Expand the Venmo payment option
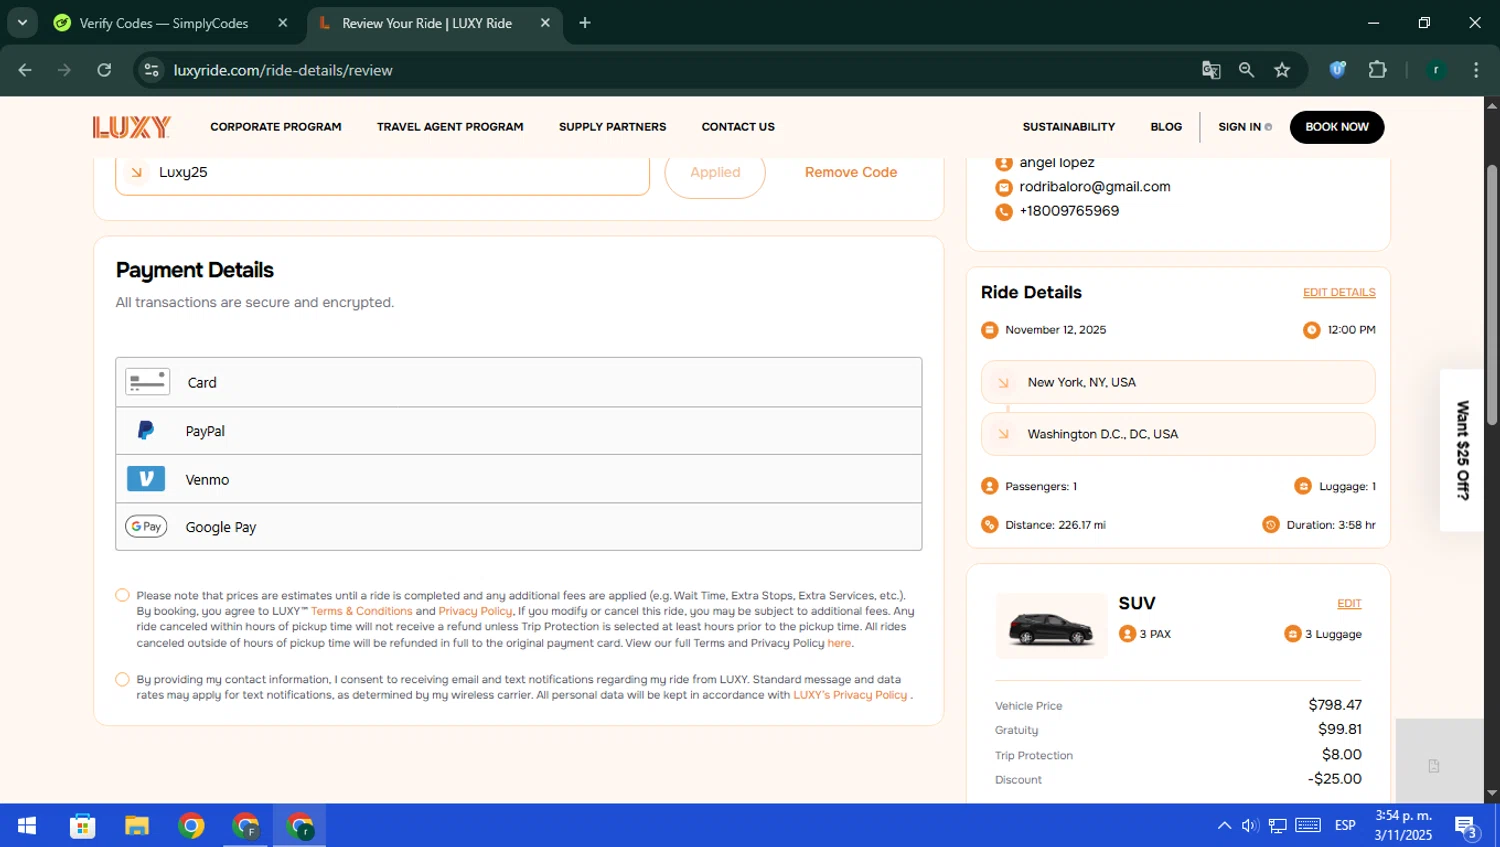The image size is (1500, 847). click(x=518, y=479)
